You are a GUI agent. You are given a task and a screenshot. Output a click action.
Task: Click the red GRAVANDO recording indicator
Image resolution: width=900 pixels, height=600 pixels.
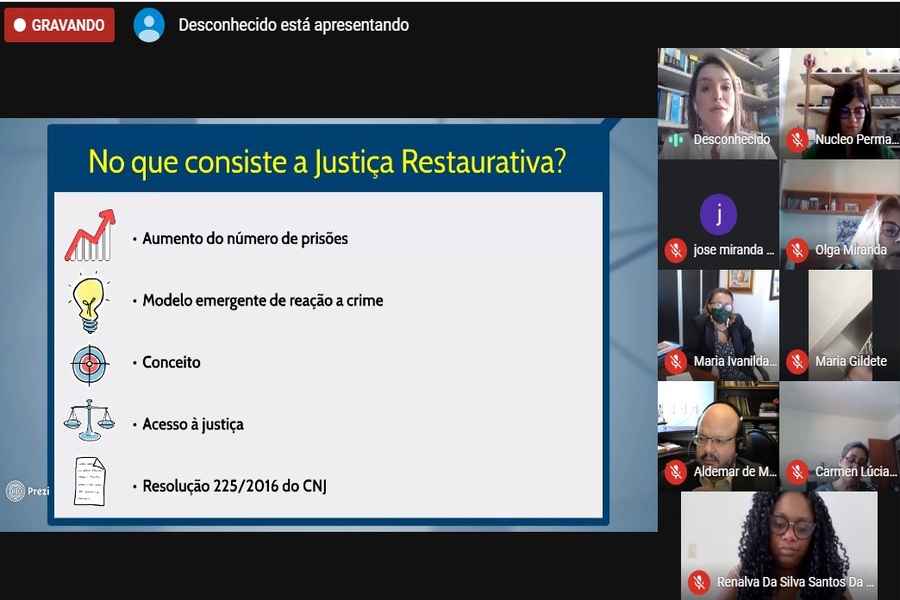pyautogui.click(x=59, y=25)
